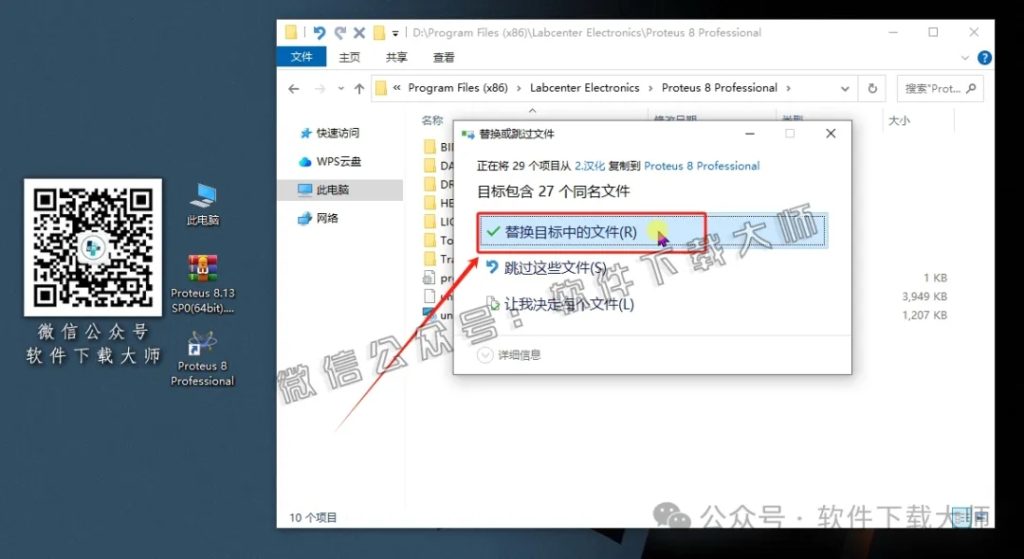Select 网络 in the navigation pane

pyautogui.click(x=319, y=218)
